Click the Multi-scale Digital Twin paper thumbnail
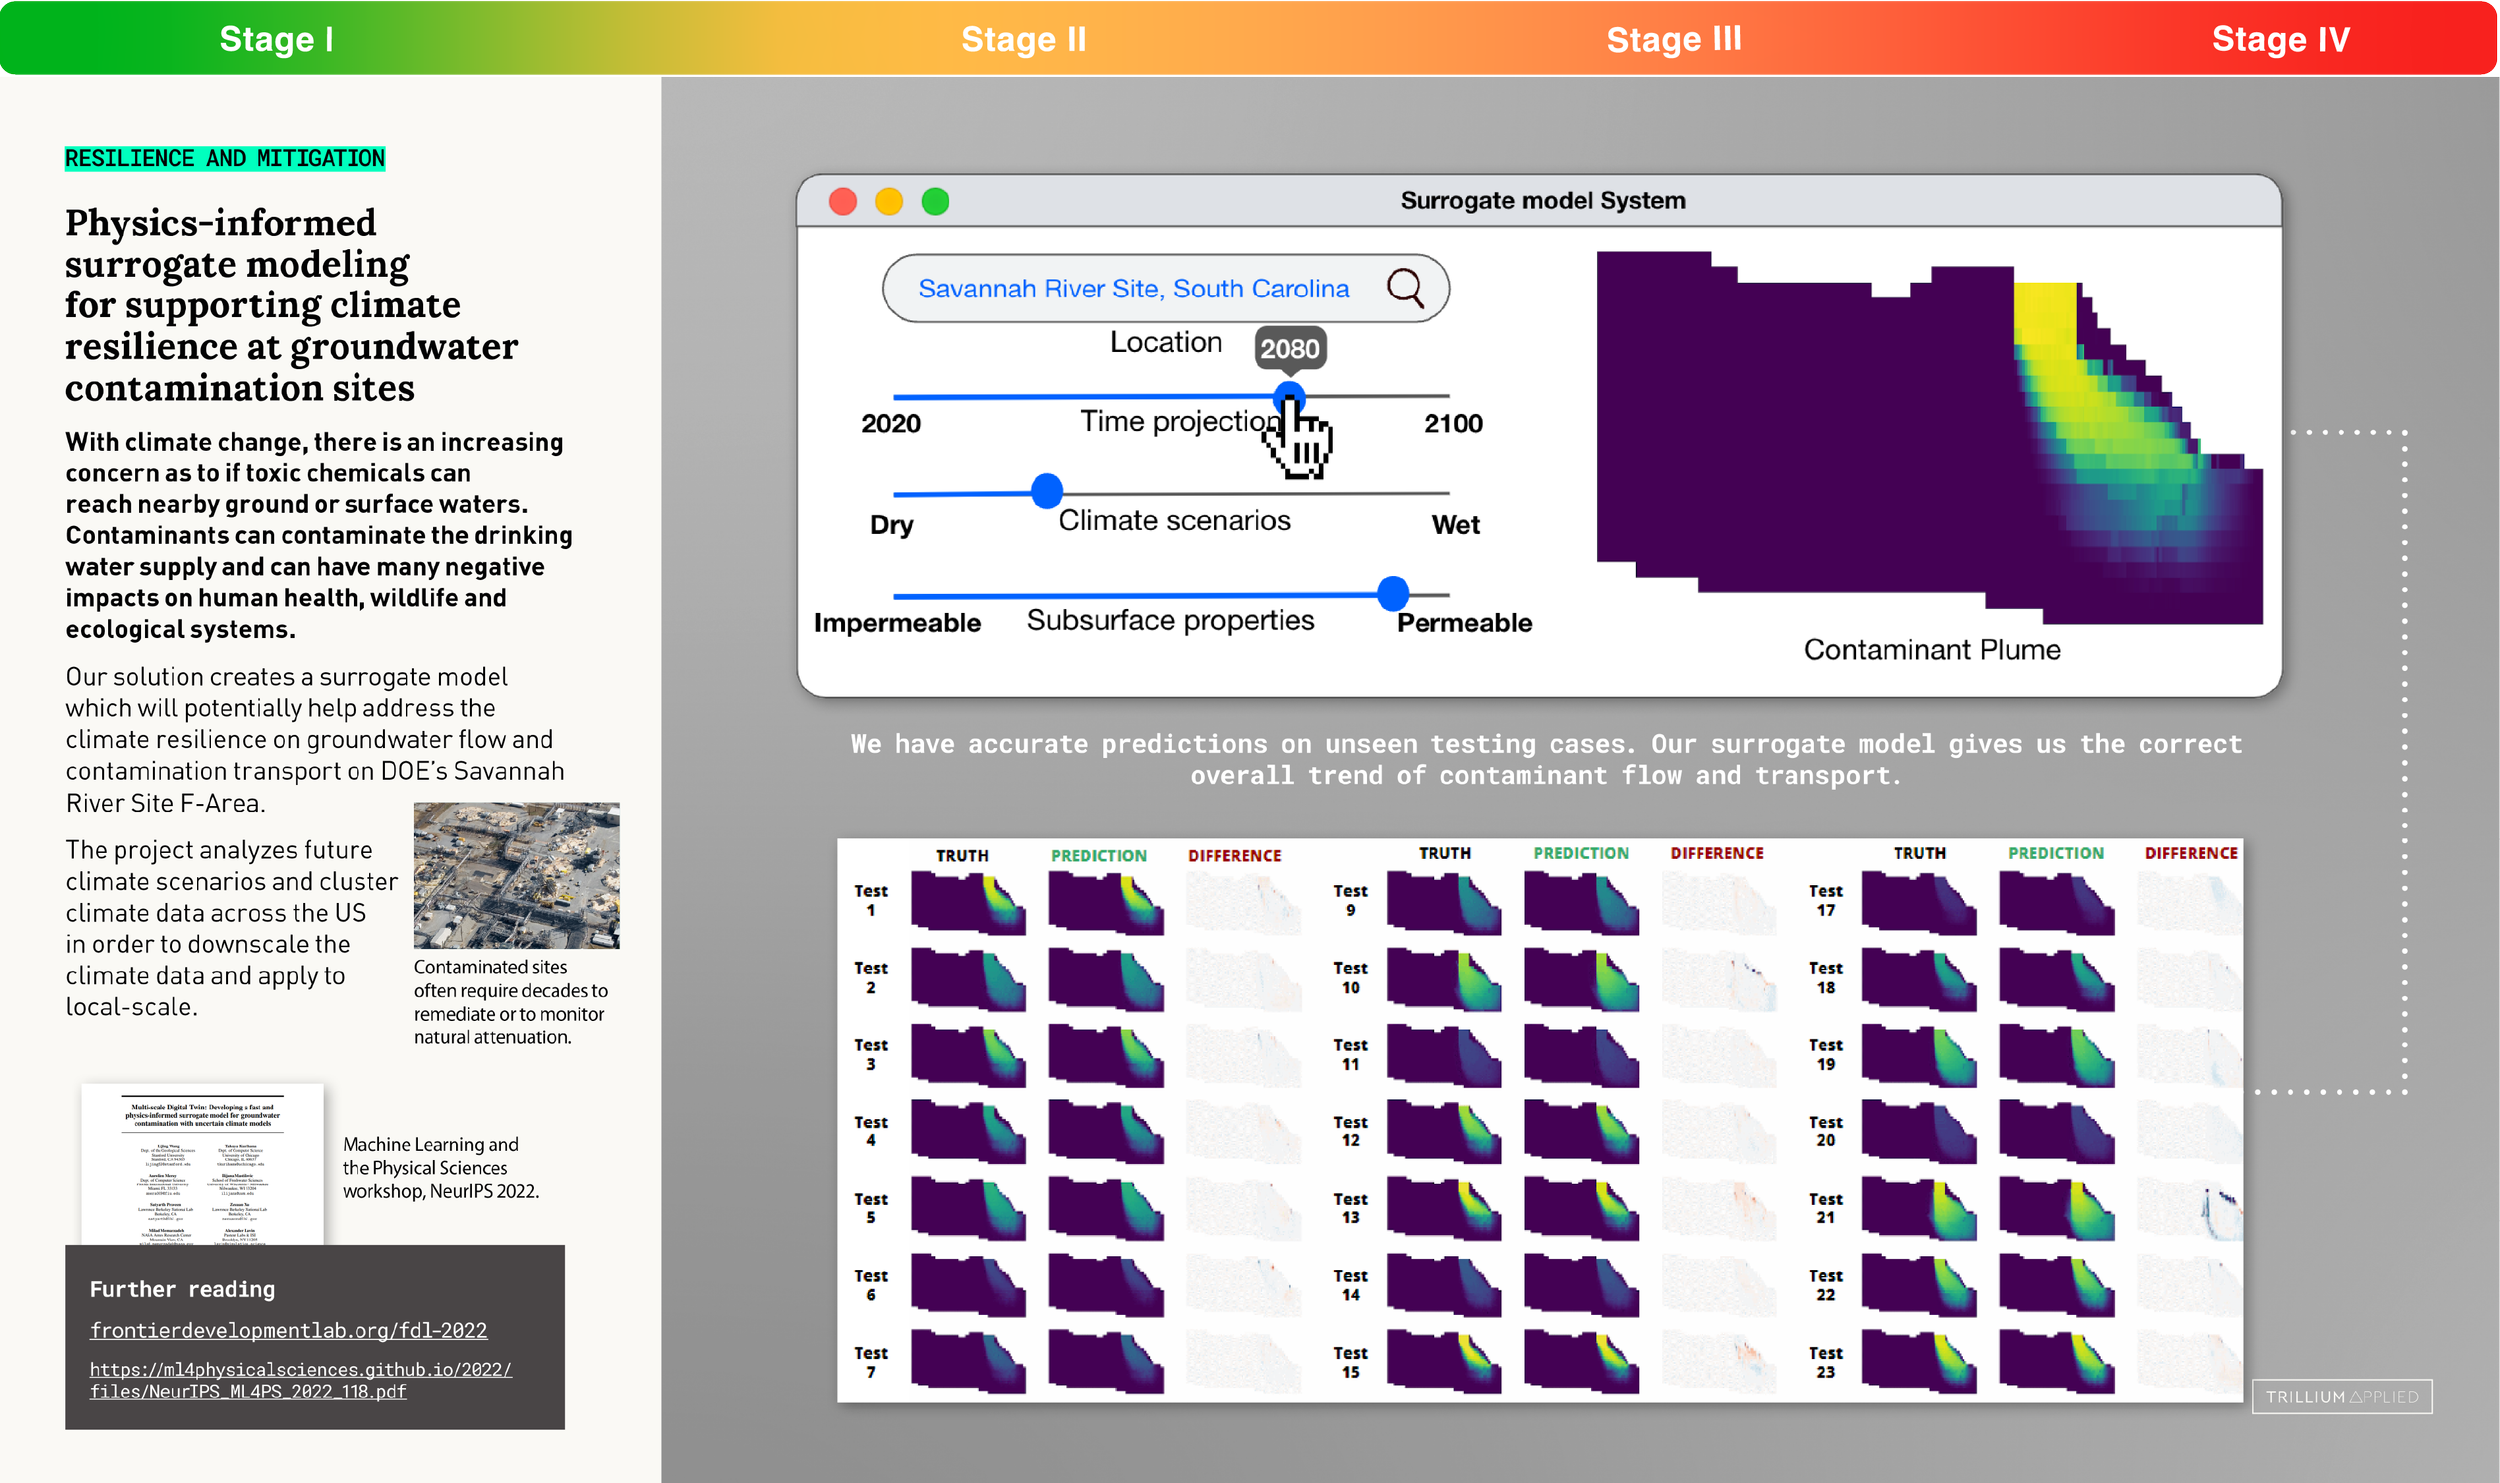 (202, 1165)
